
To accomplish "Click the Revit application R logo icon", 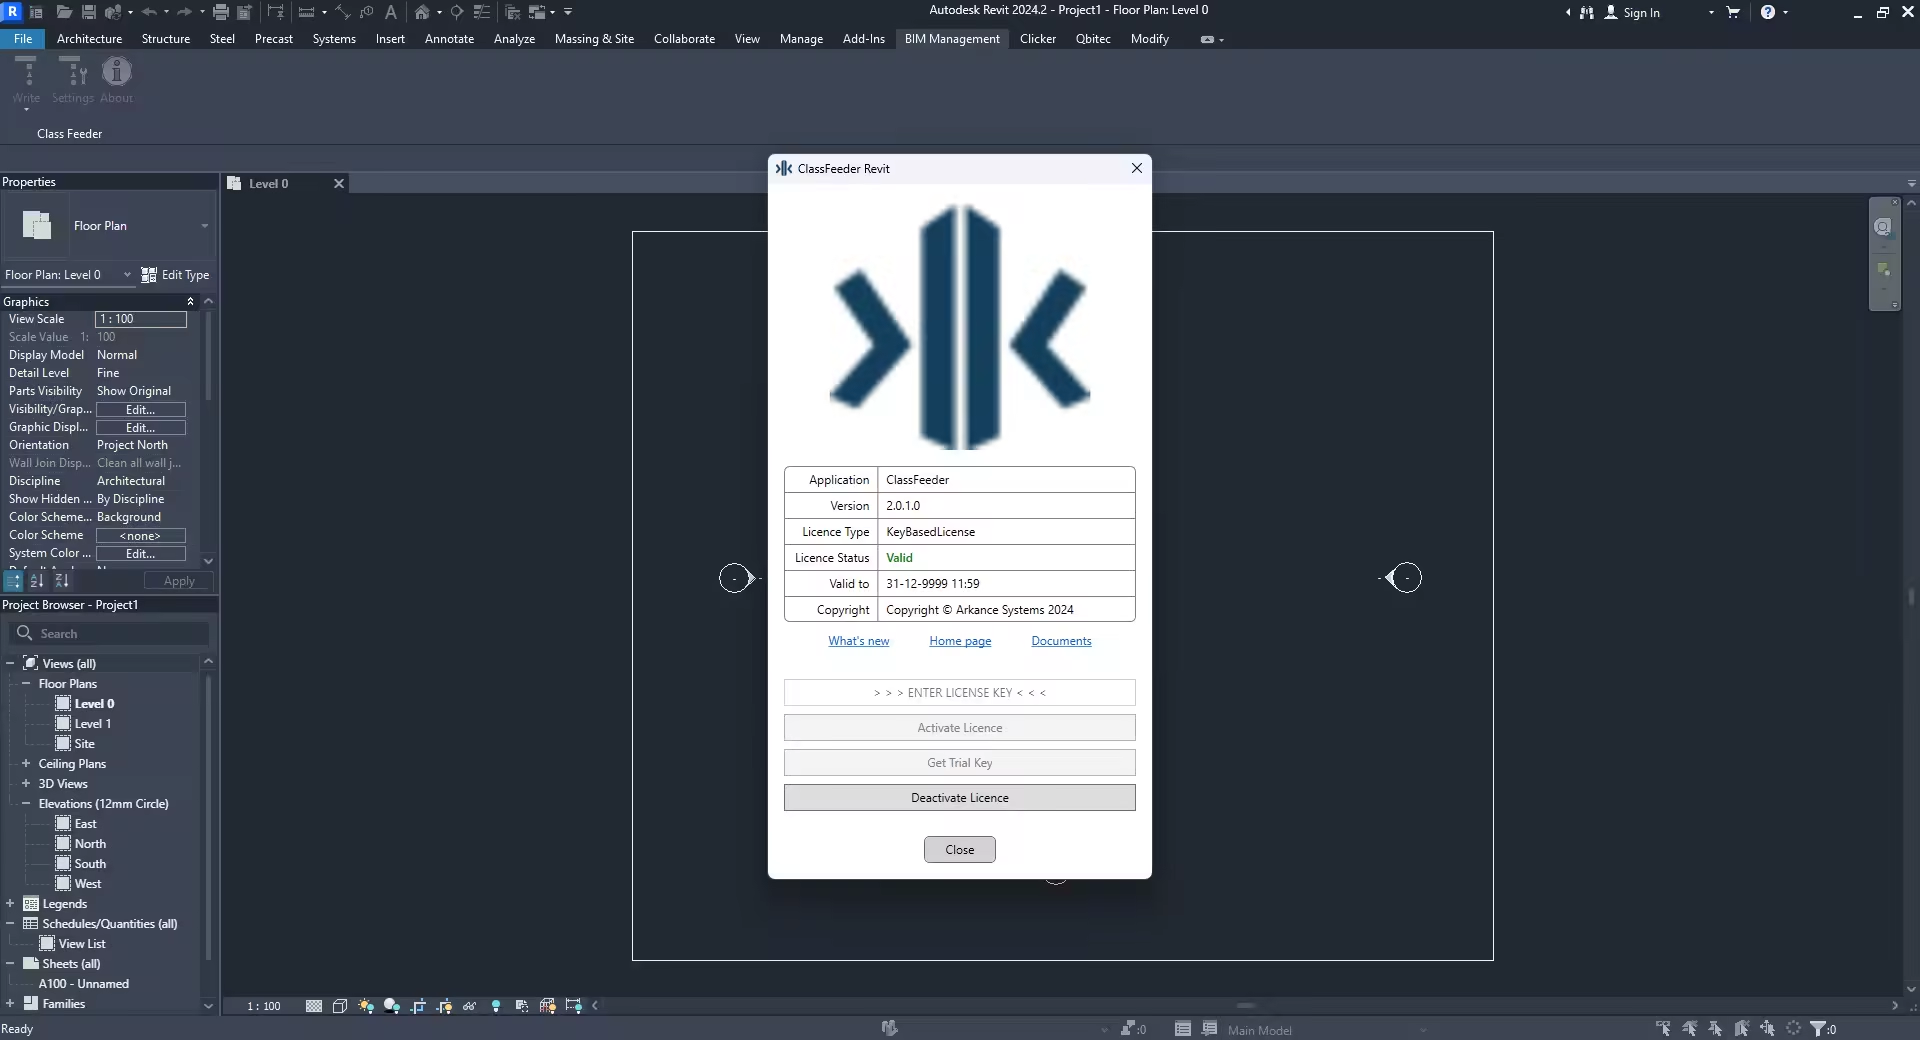I will 13,11.
